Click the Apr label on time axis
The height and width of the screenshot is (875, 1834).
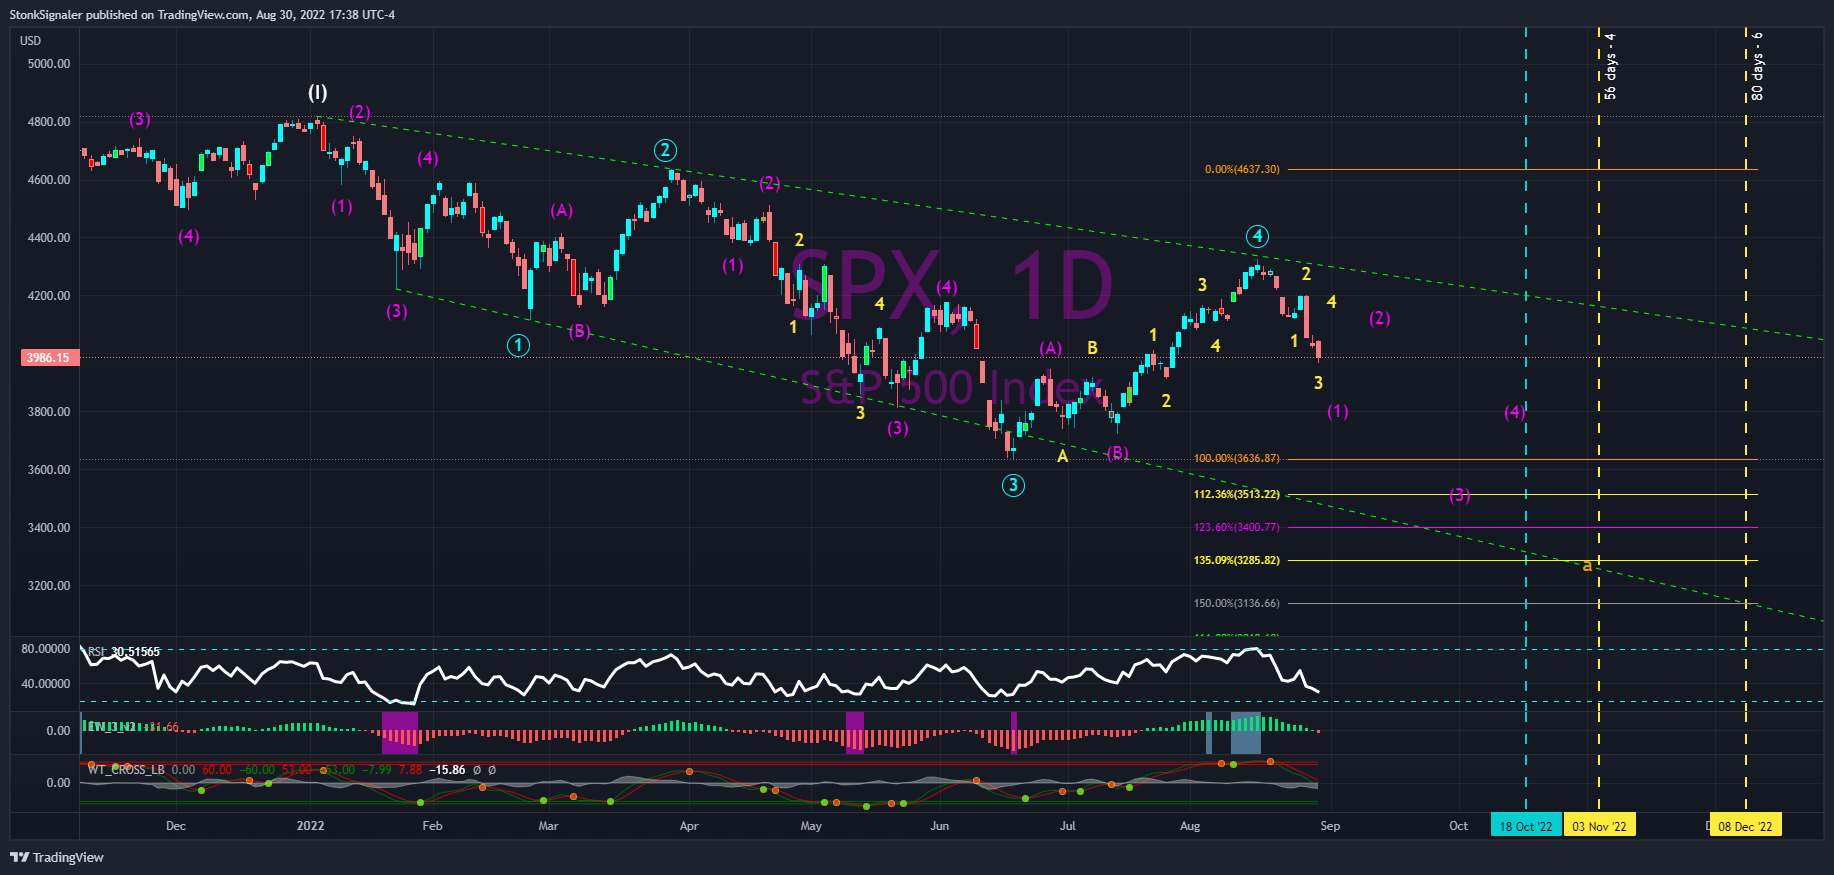click(x=689, y=826)
